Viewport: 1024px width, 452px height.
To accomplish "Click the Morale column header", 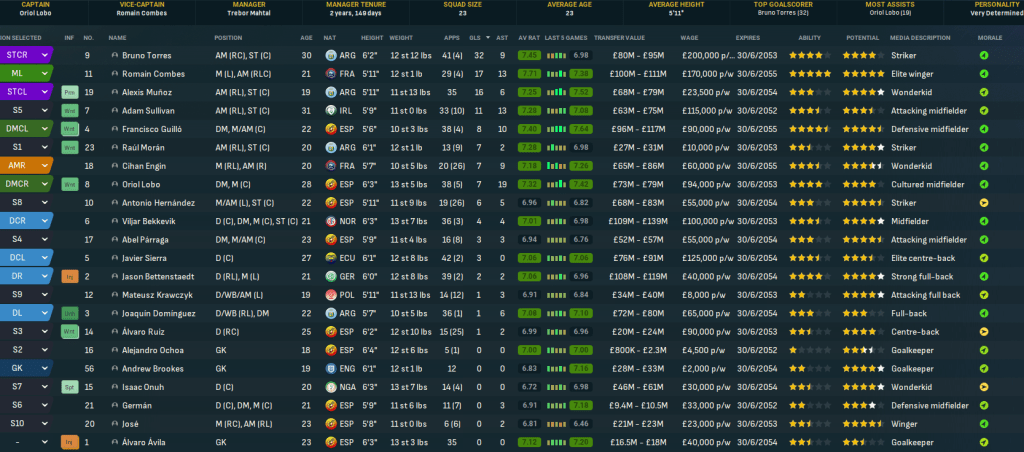I will coord(988,37).
